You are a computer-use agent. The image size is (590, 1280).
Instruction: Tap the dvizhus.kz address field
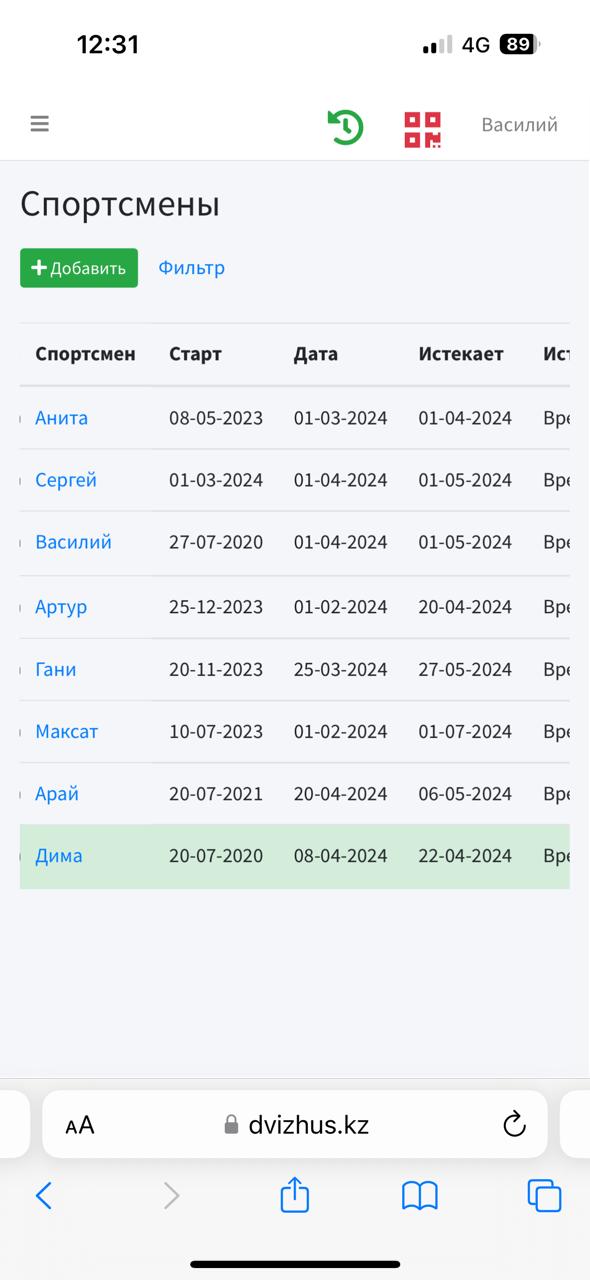click(x=295, y=1125)
